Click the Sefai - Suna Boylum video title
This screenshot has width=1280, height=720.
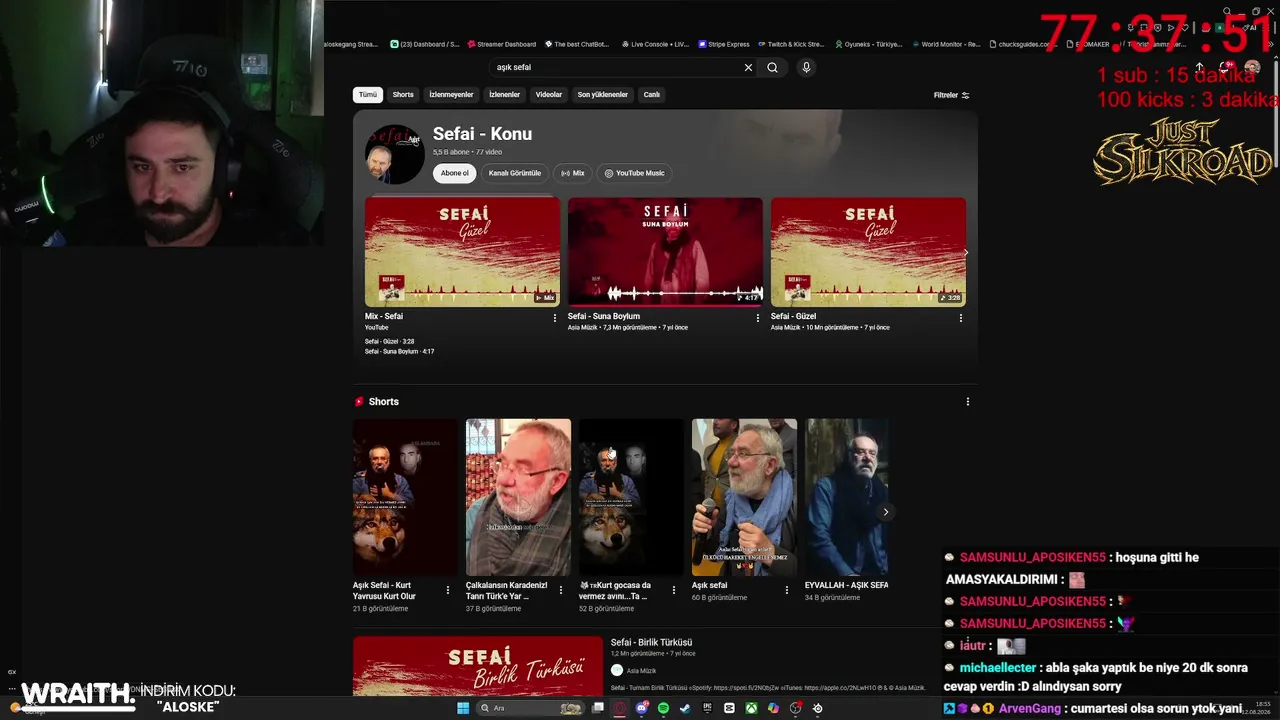pyautogui.click(x=604, y=316)
